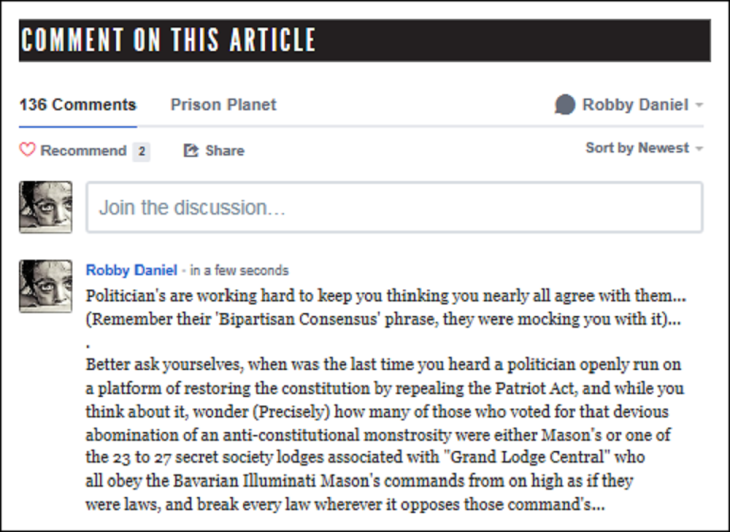The width and height of the screenshot is (730, 532).
Task: Focus the Join the discussion box
Action: [394, 207]
